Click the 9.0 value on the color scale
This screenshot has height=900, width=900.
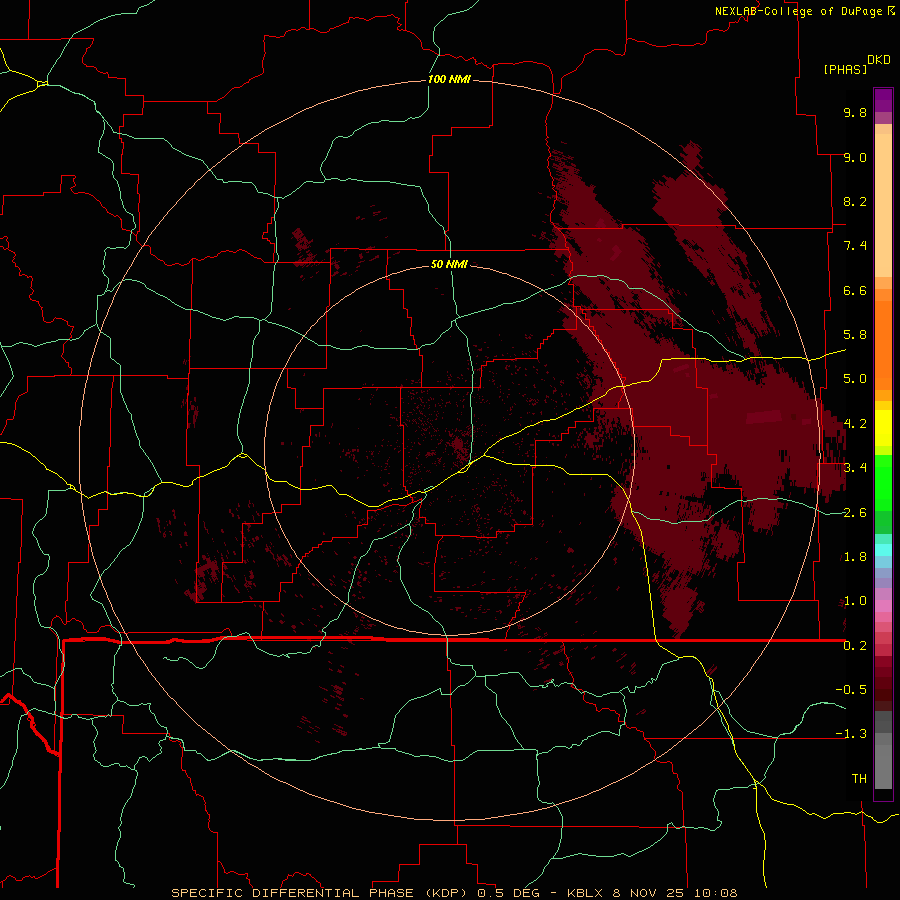pyautogui.click(x=855, y=157)
